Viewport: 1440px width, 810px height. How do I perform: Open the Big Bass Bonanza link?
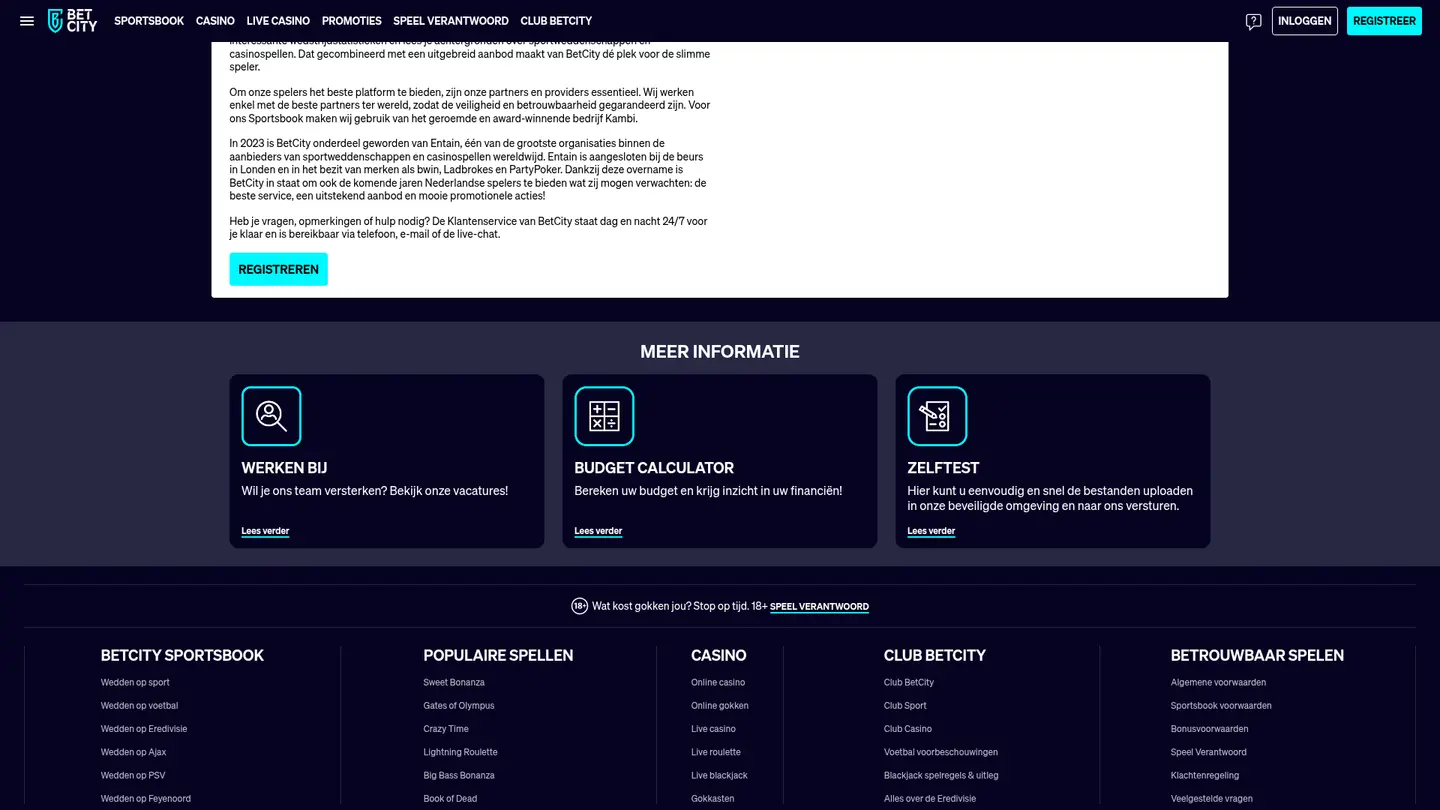click(x=459, y=775)
